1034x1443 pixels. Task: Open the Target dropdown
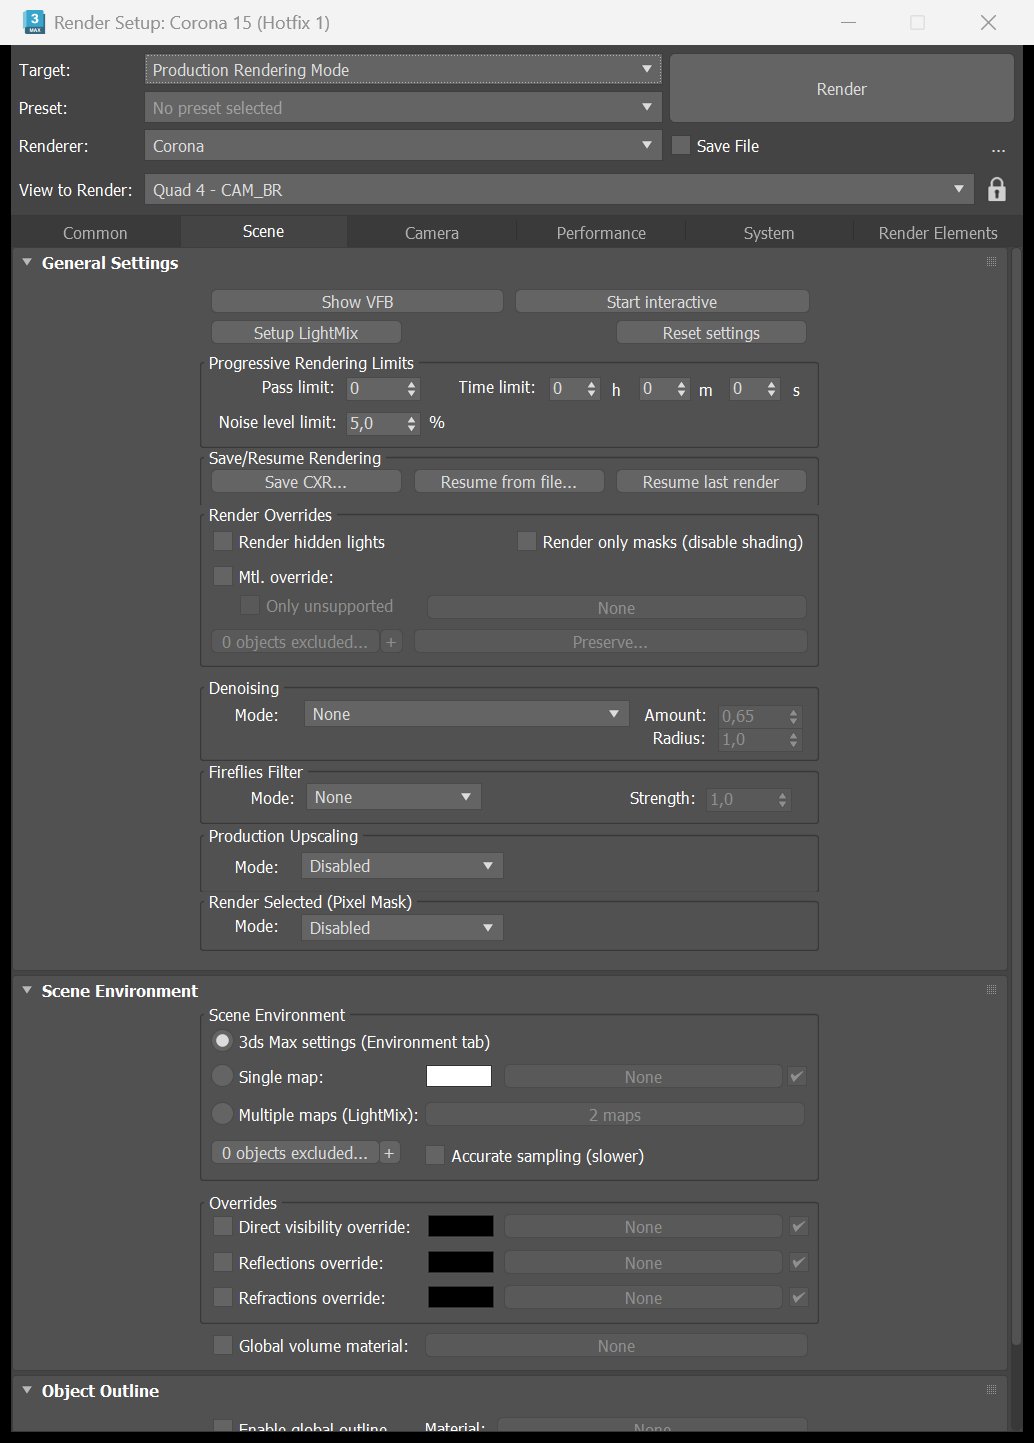403,70
